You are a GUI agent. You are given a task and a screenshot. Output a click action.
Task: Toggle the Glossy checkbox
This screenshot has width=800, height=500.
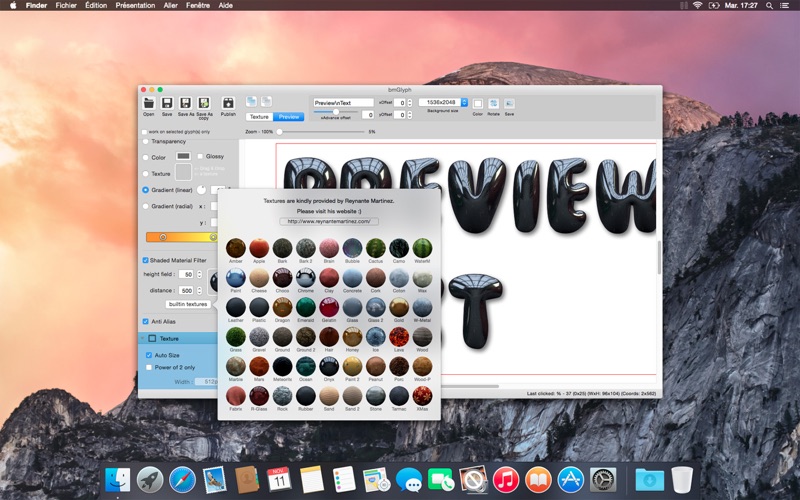pos(200,156)
